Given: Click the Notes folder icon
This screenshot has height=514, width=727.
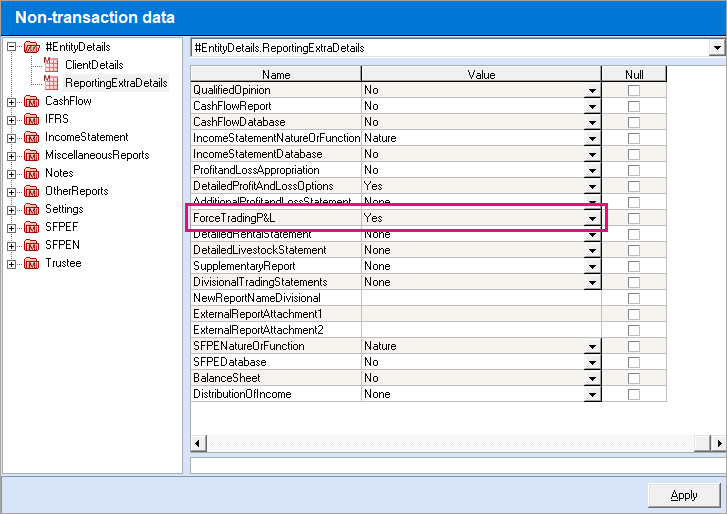Looking at the screenshot, I should tap(31, 173).
